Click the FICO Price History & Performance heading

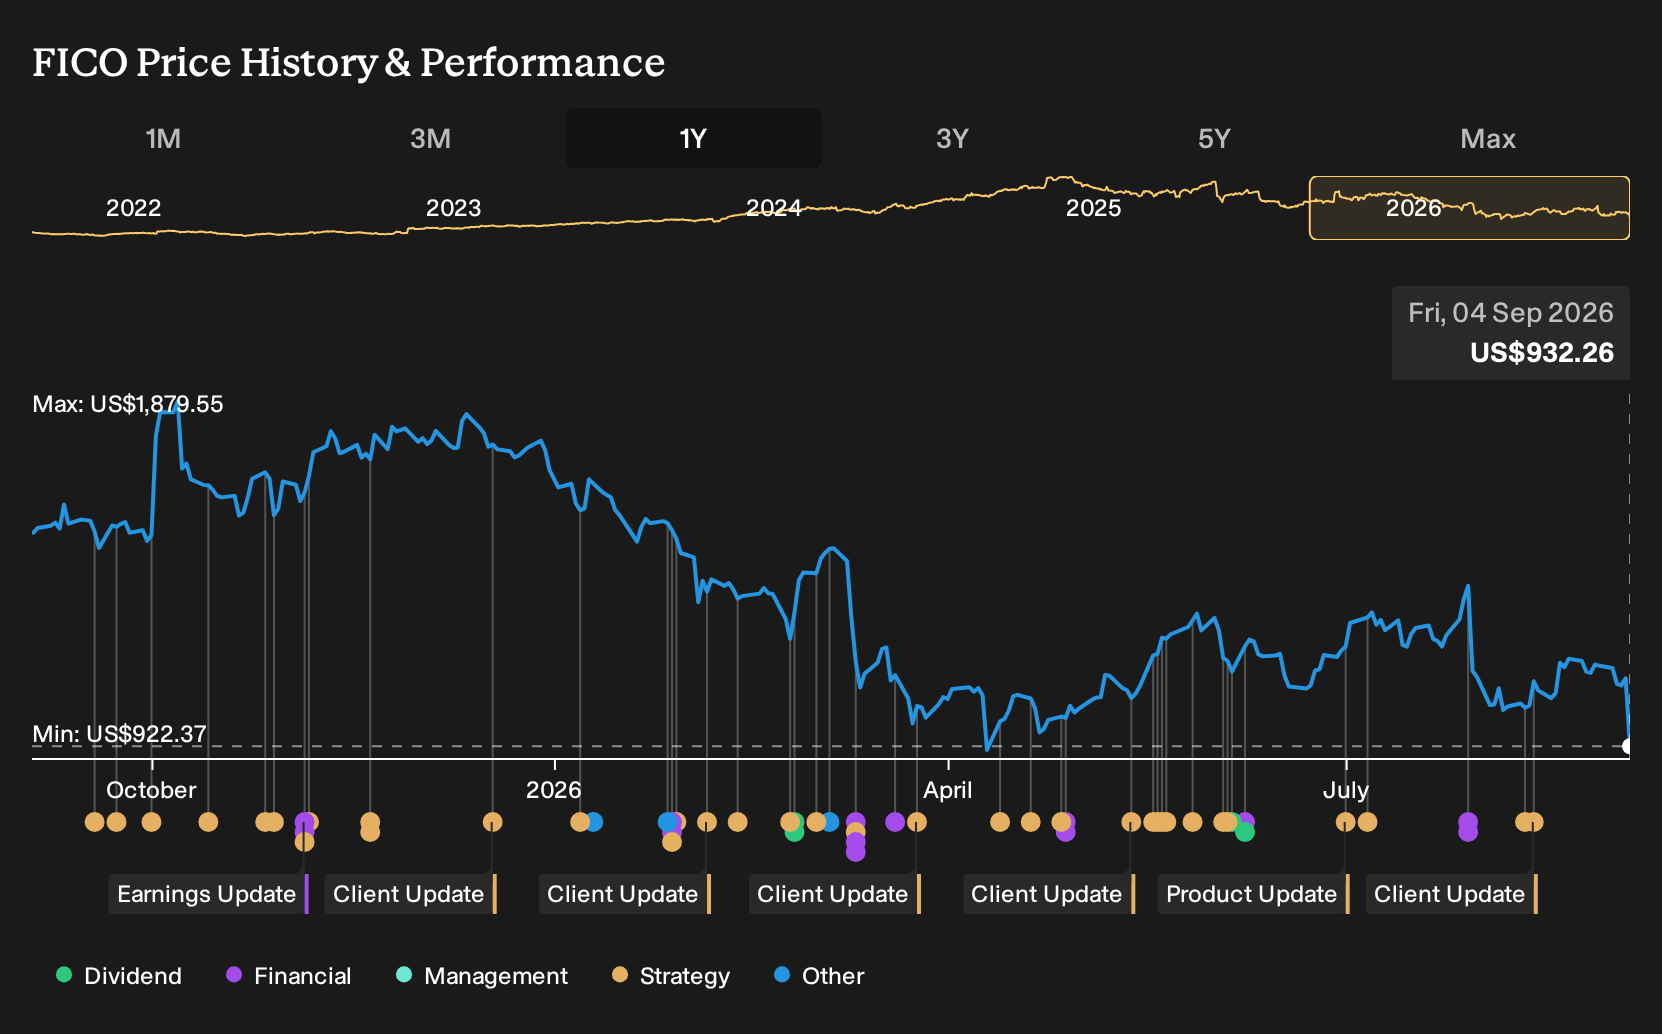[x=348, y=62]
